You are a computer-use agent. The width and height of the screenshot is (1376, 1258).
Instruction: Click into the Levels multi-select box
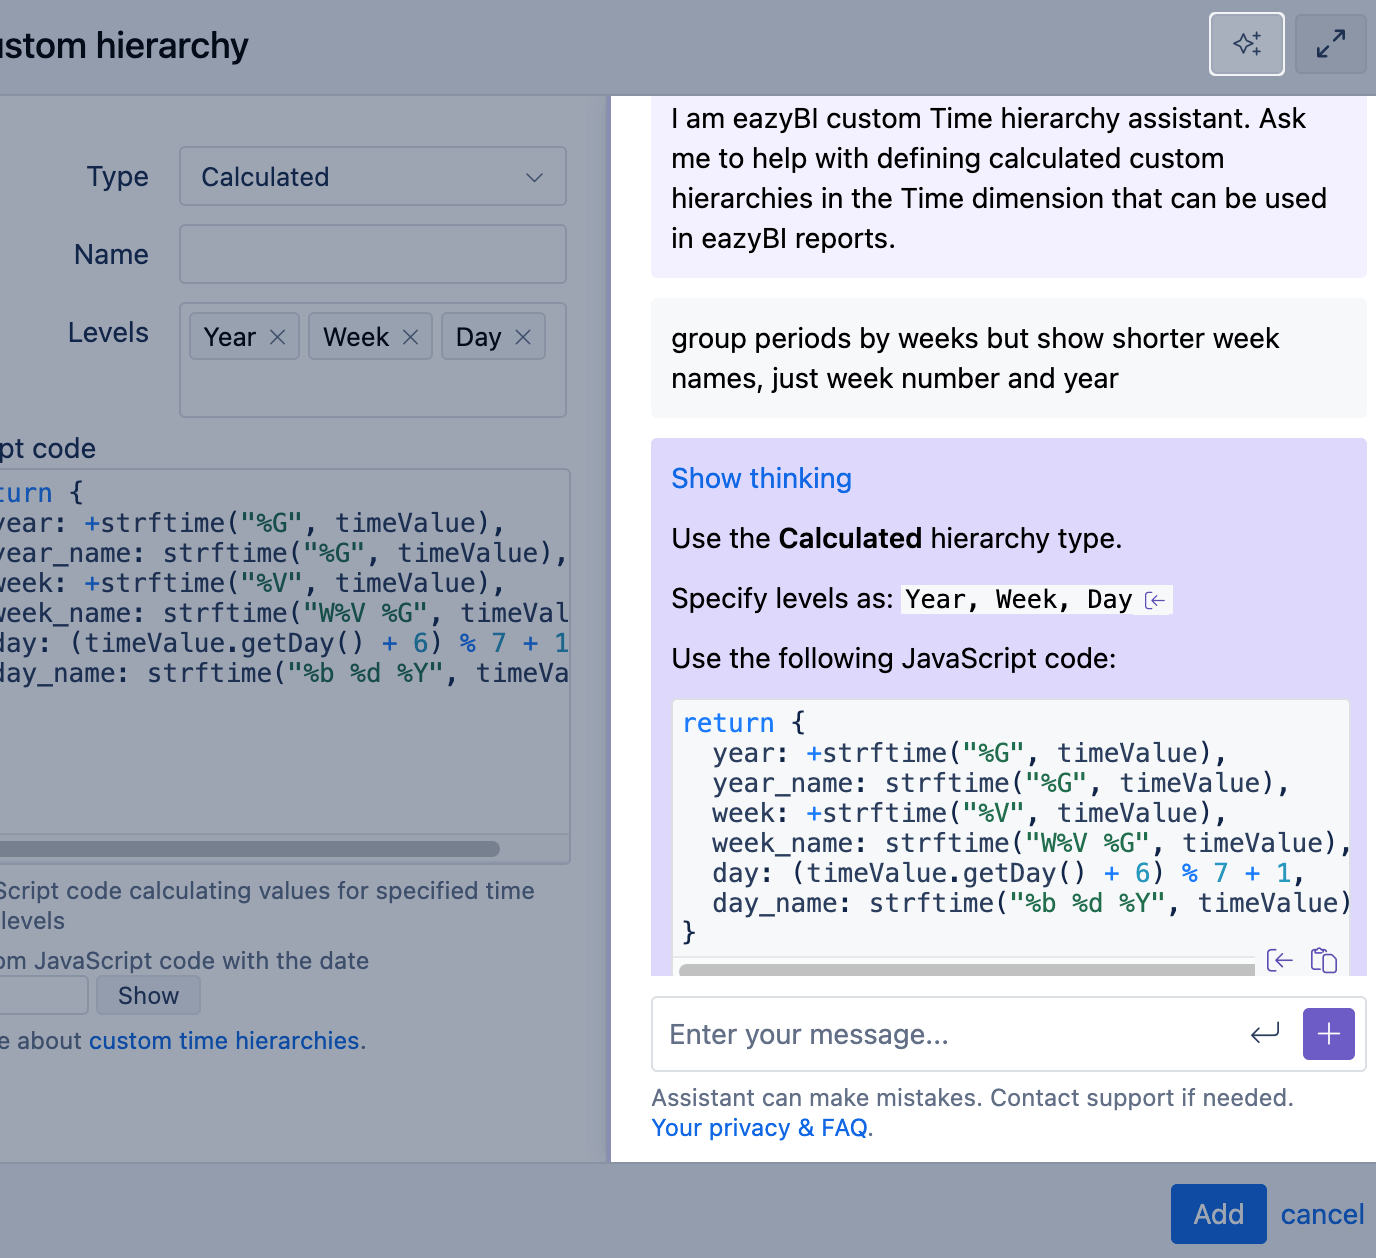click(x=372, y=389)
